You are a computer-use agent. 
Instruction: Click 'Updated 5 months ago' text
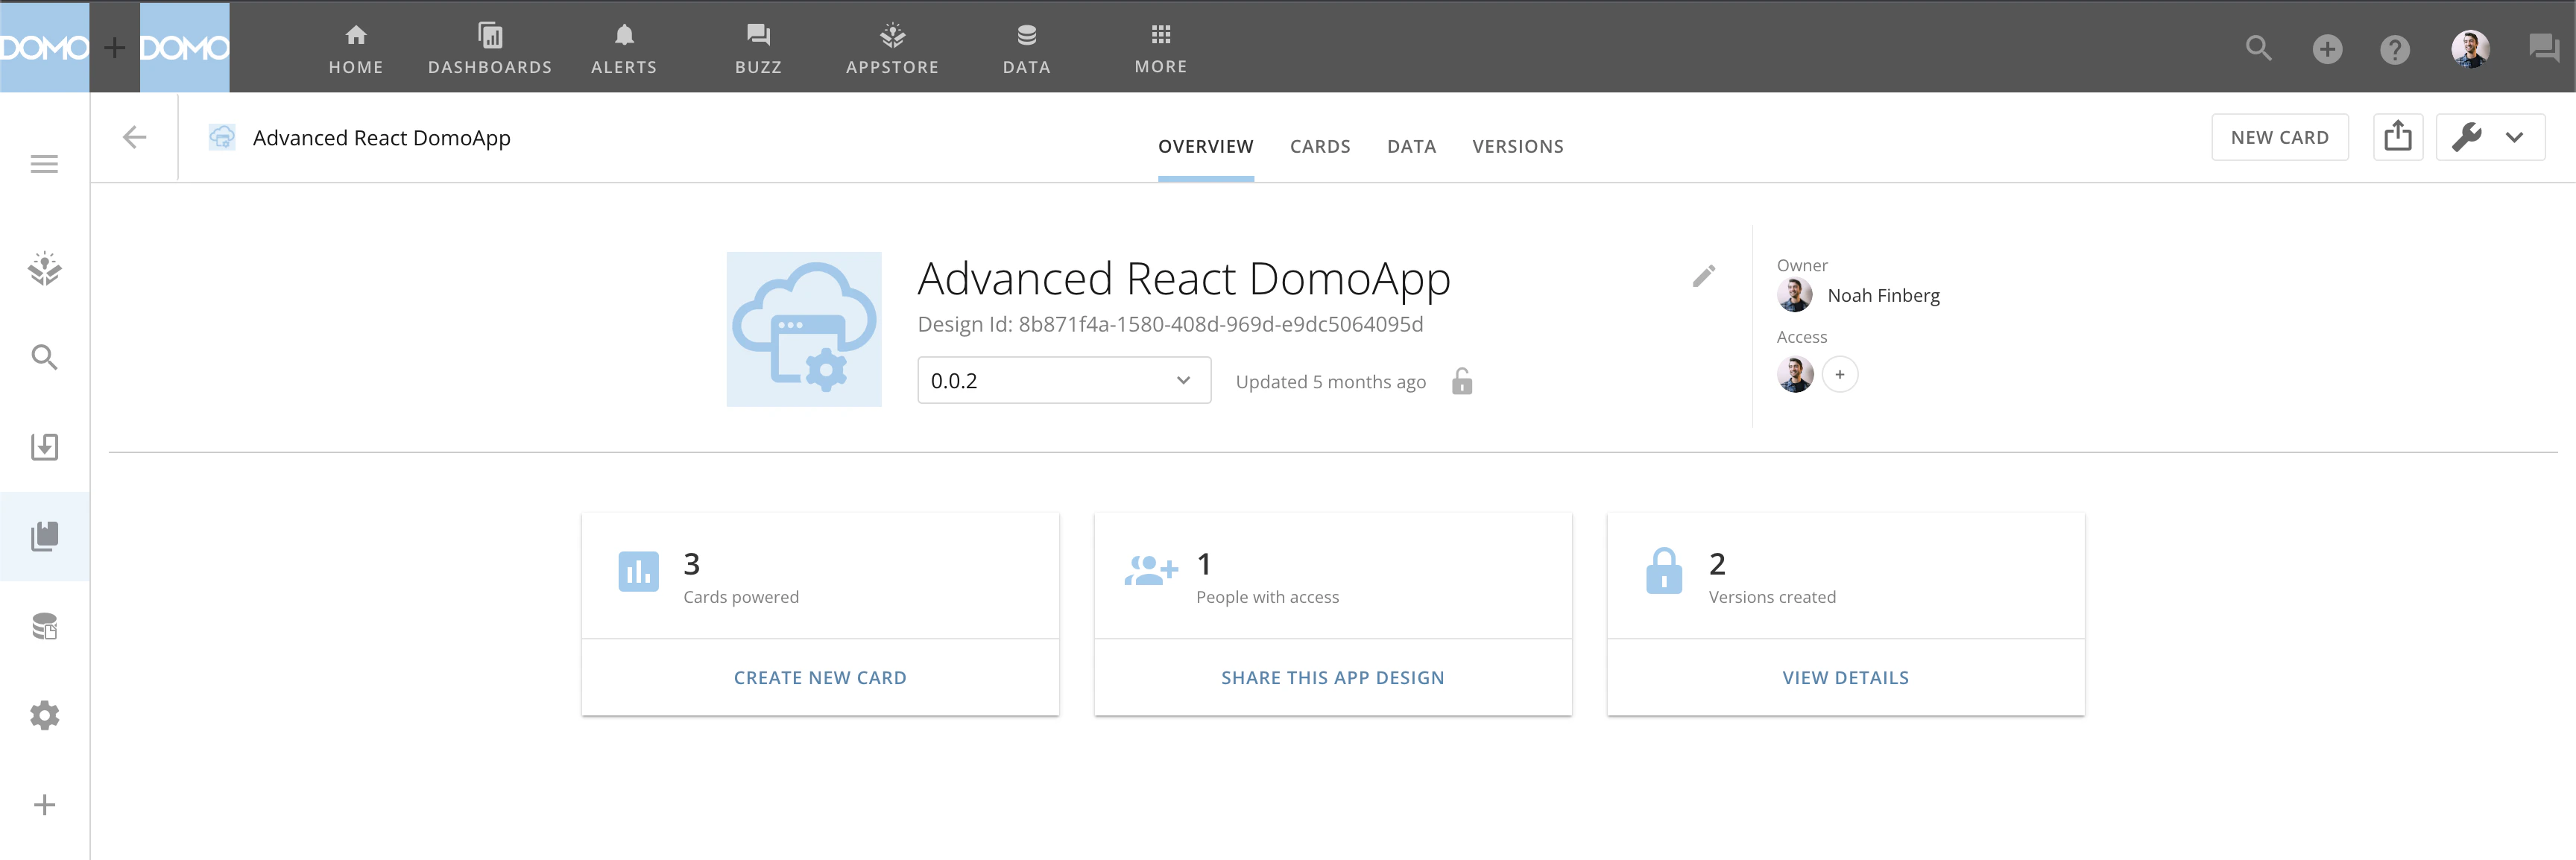click(x=1330, y=382)
